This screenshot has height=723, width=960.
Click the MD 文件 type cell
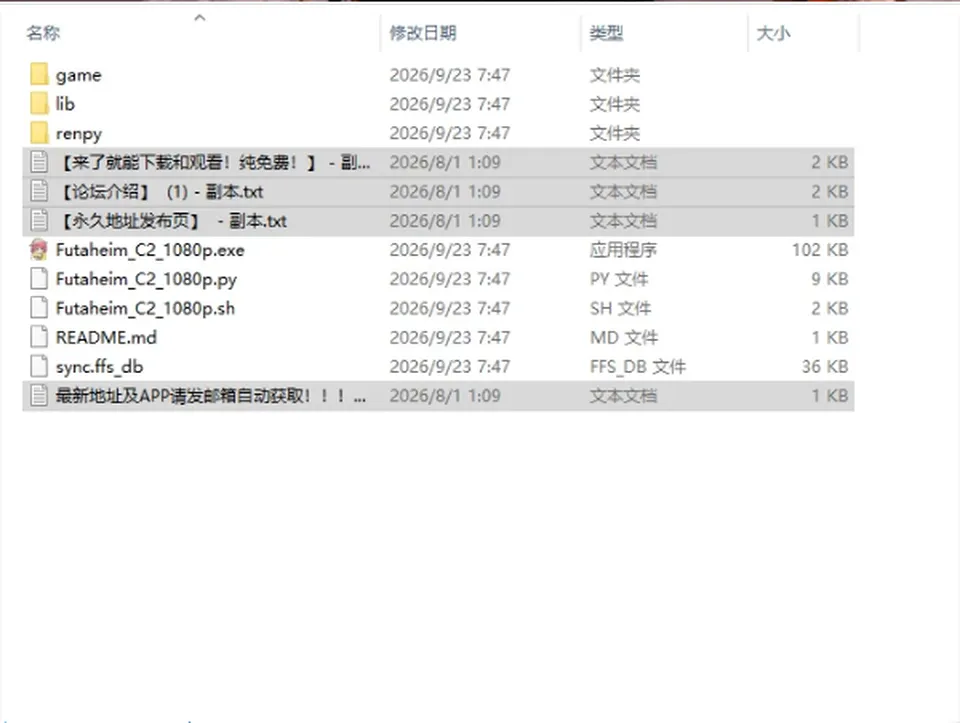pos(624,337)
